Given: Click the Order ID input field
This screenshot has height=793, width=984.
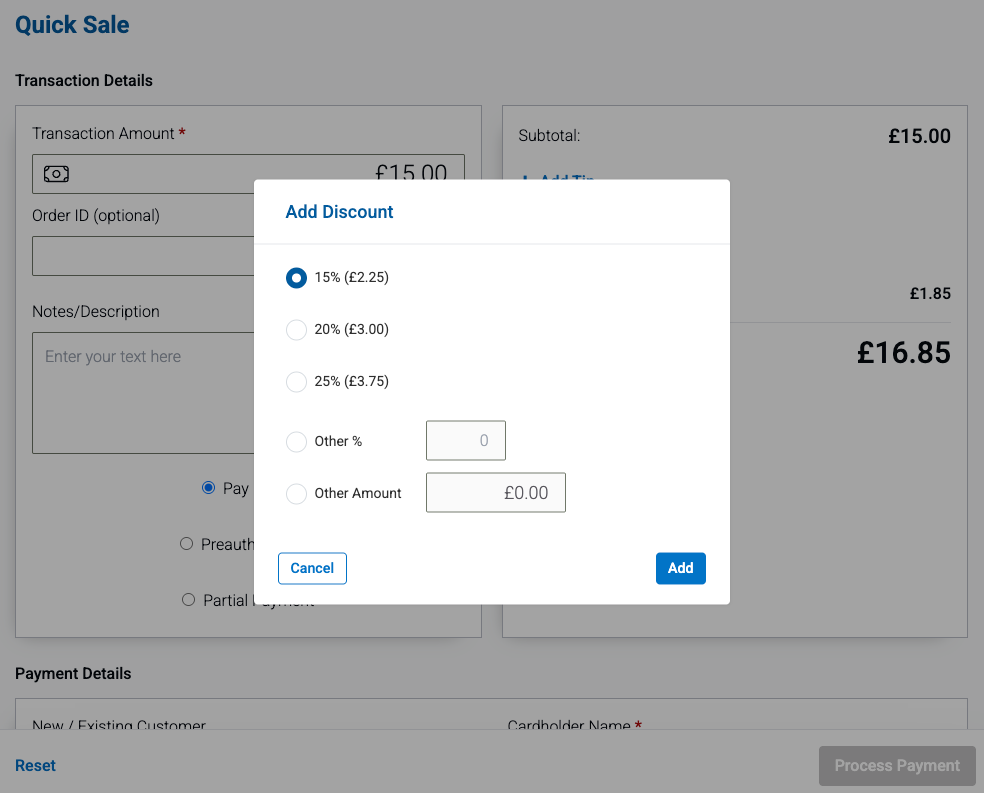Looking at the screenshot, I should 142,256.
